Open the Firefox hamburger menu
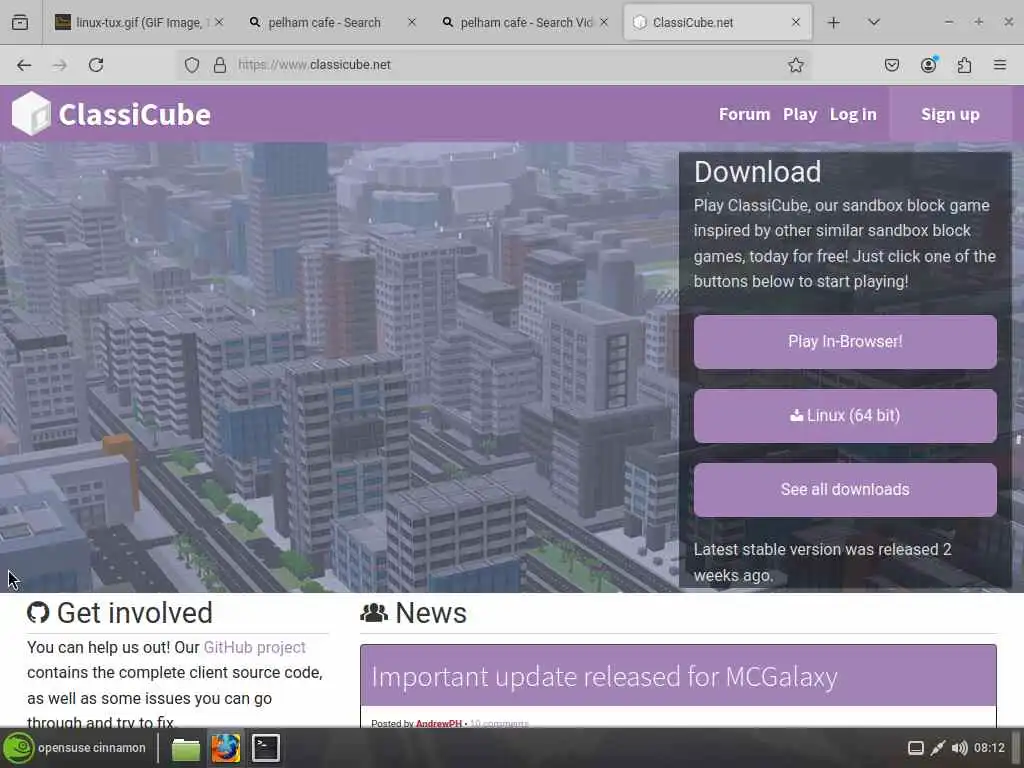This screenshot has height=768, width=1024. click(1000, 65)
